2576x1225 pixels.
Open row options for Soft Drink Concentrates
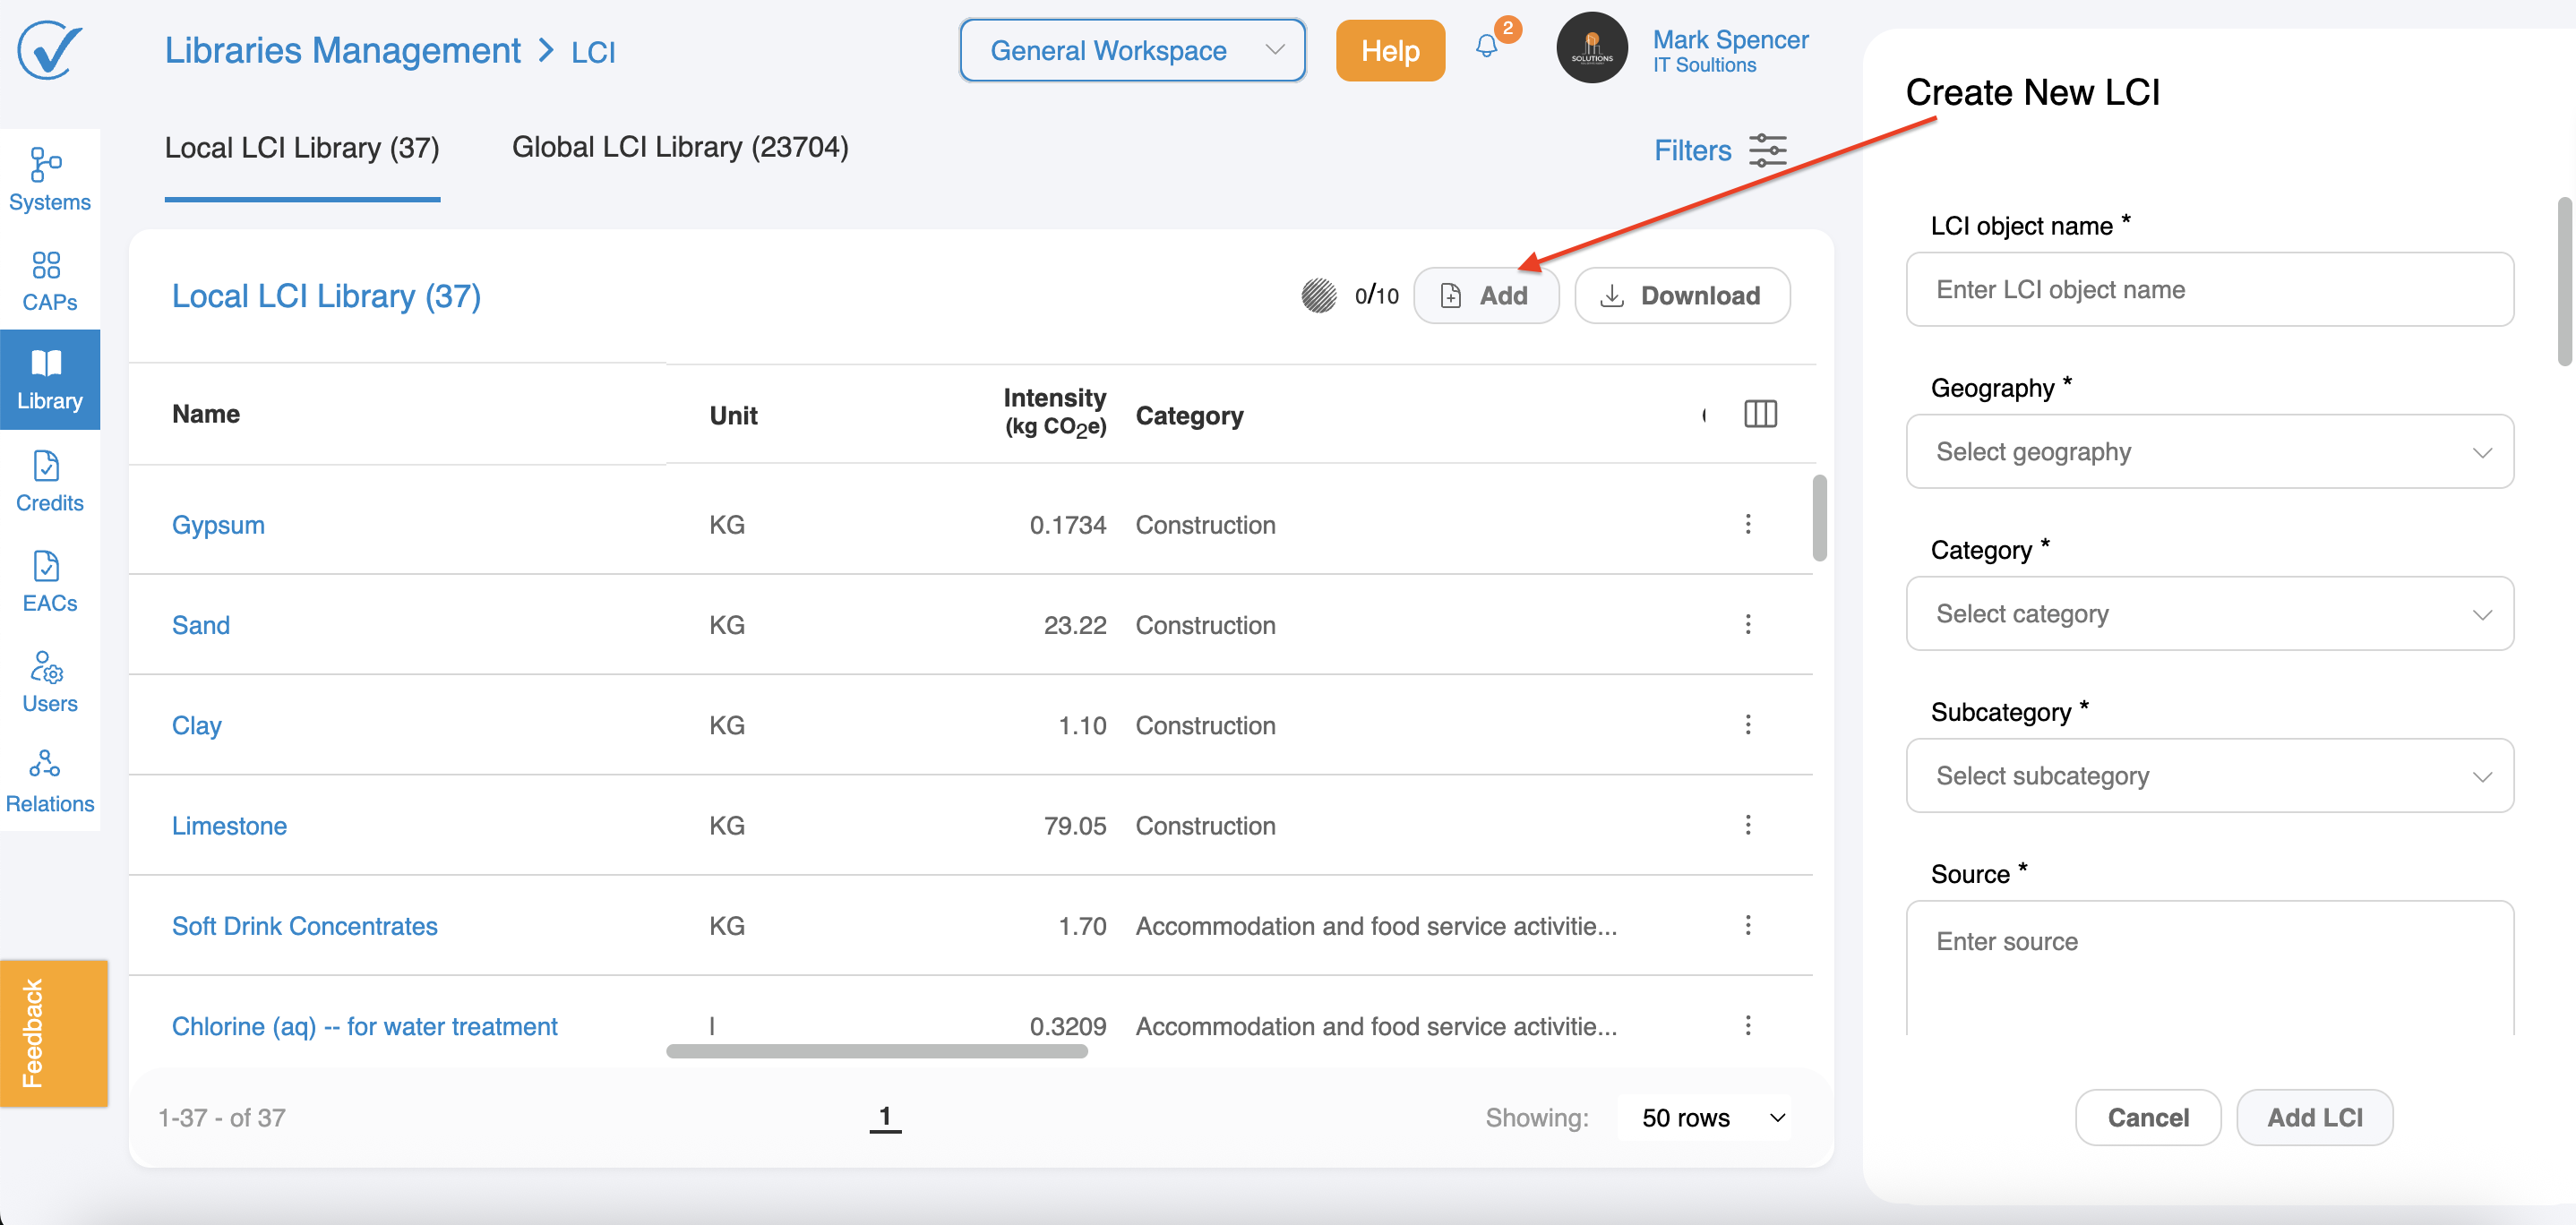1747,925
